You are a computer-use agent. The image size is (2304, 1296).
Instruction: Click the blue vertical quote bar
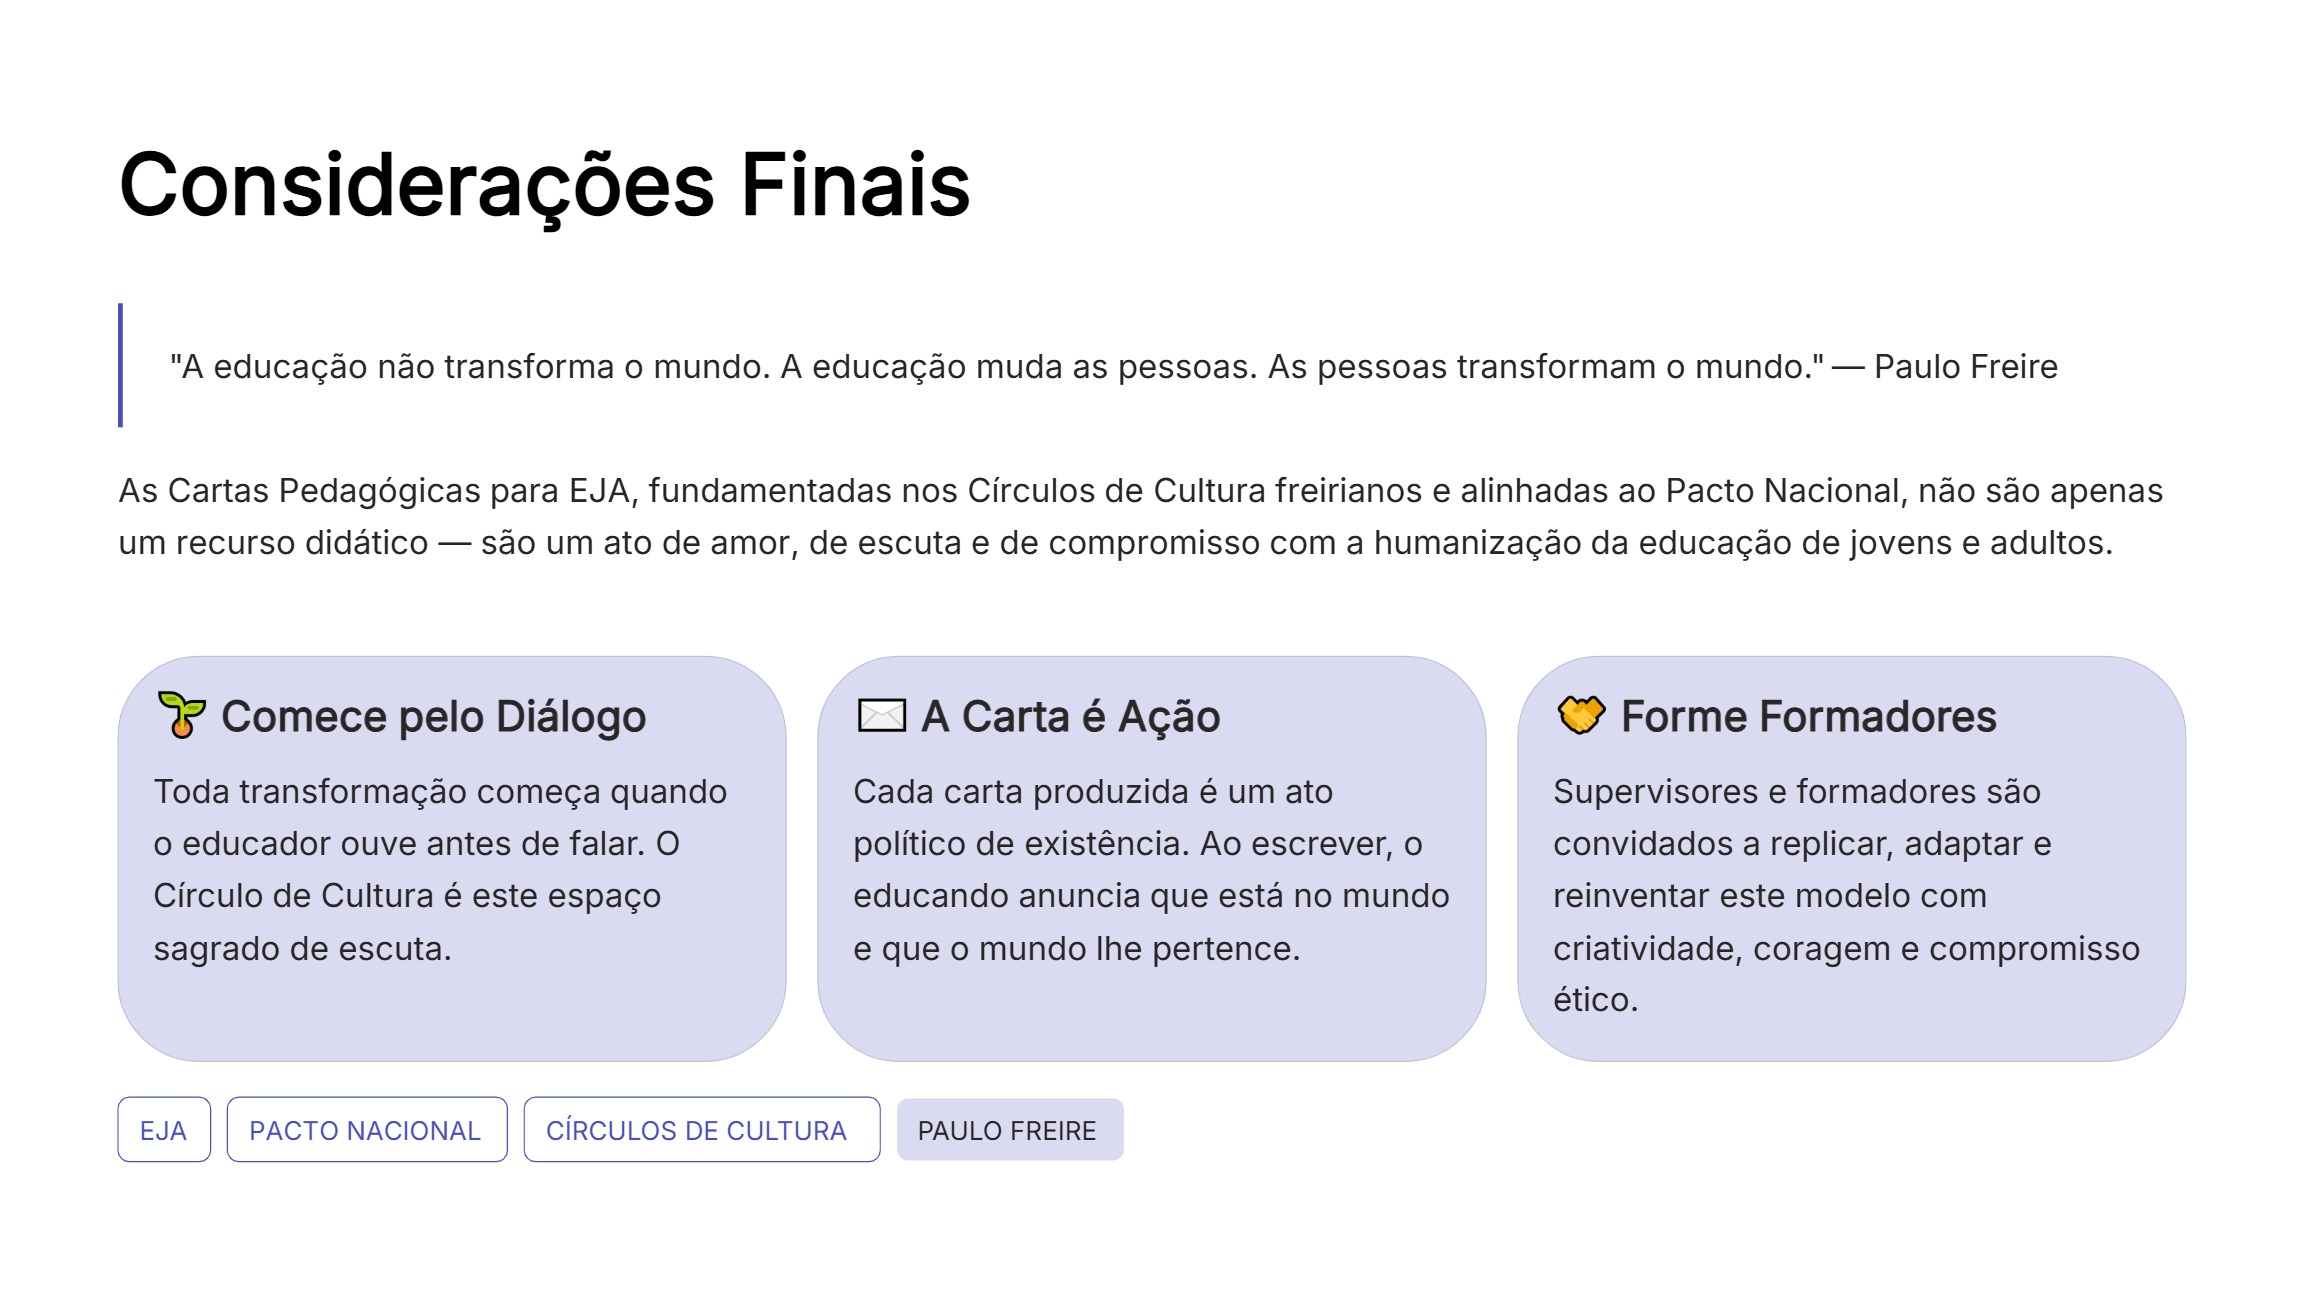121,365
